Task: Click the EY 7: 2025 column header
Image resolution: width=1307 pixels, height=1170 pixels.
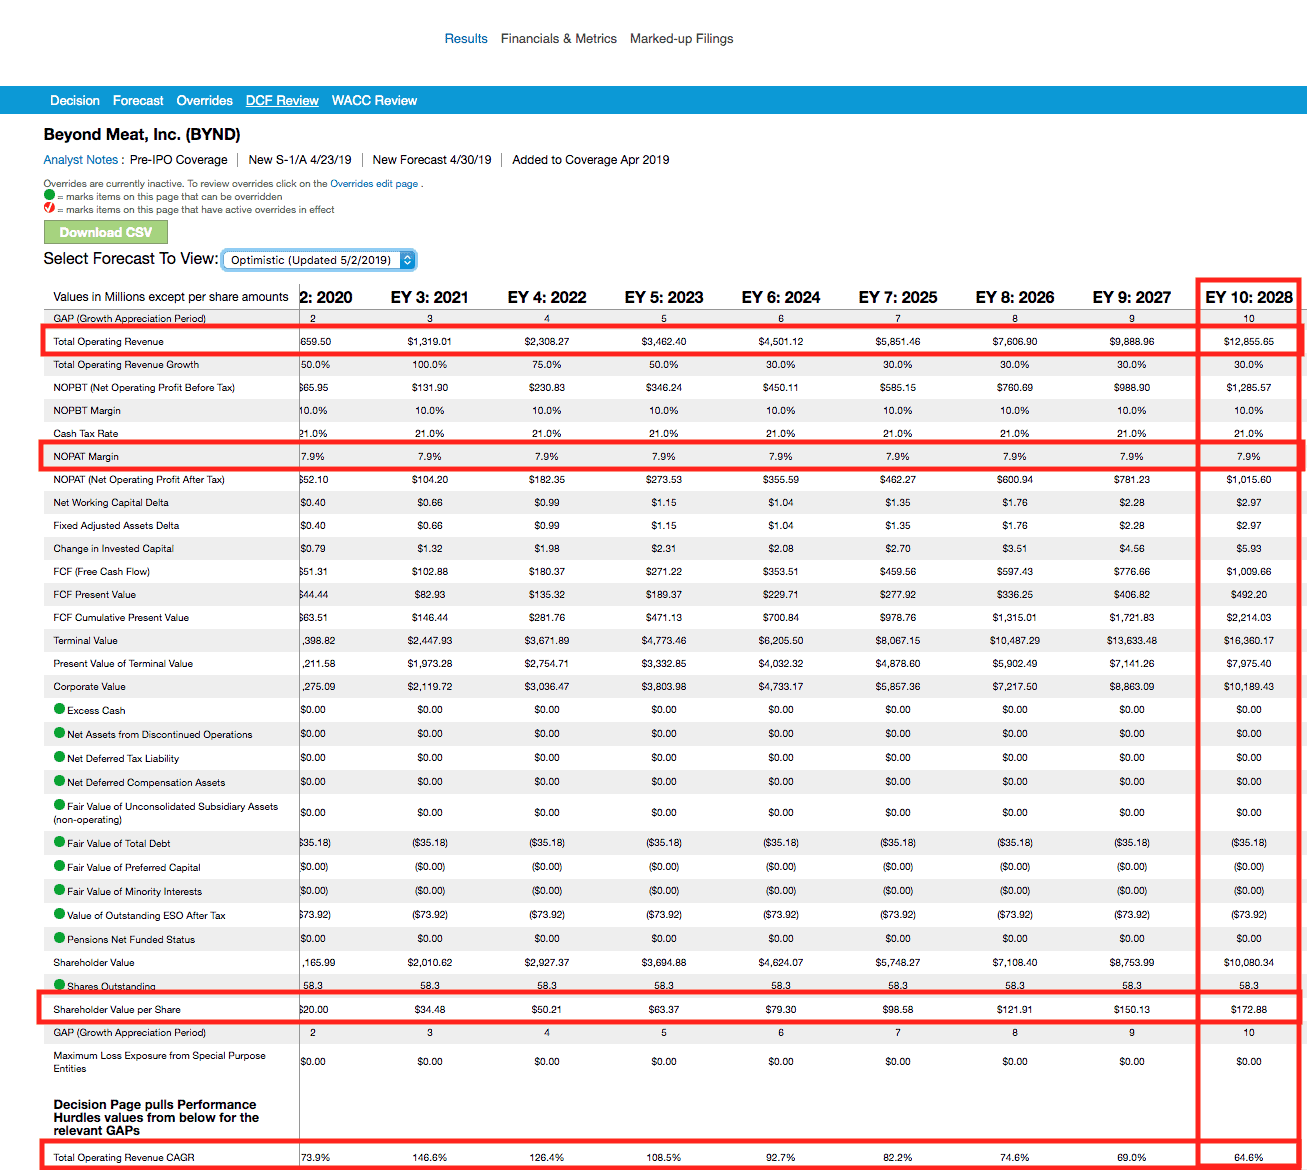Action: 898,297
